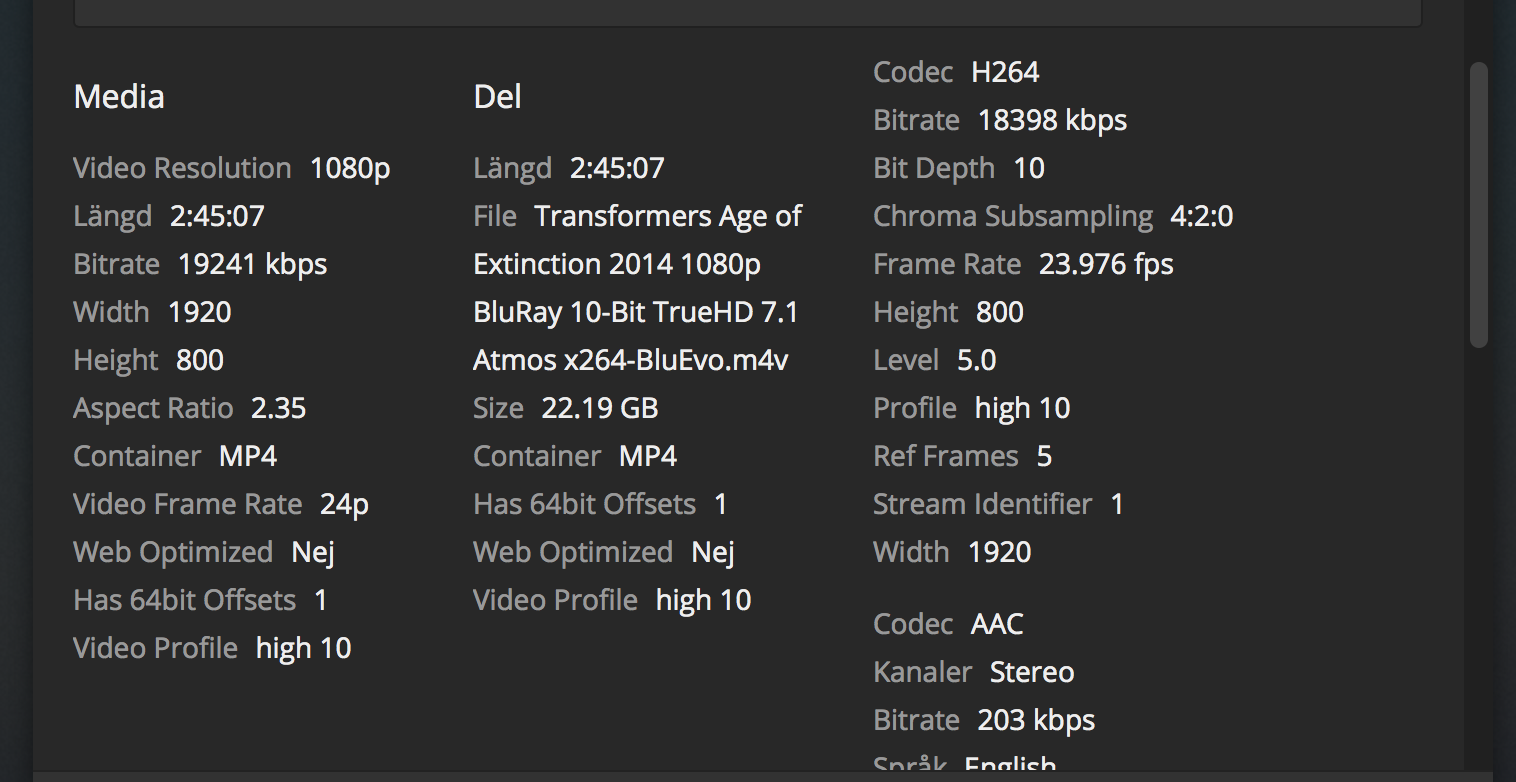Click the Ref Frames label
The image size is (1516, 782).
pyautogui.click(x=945, y=456)
